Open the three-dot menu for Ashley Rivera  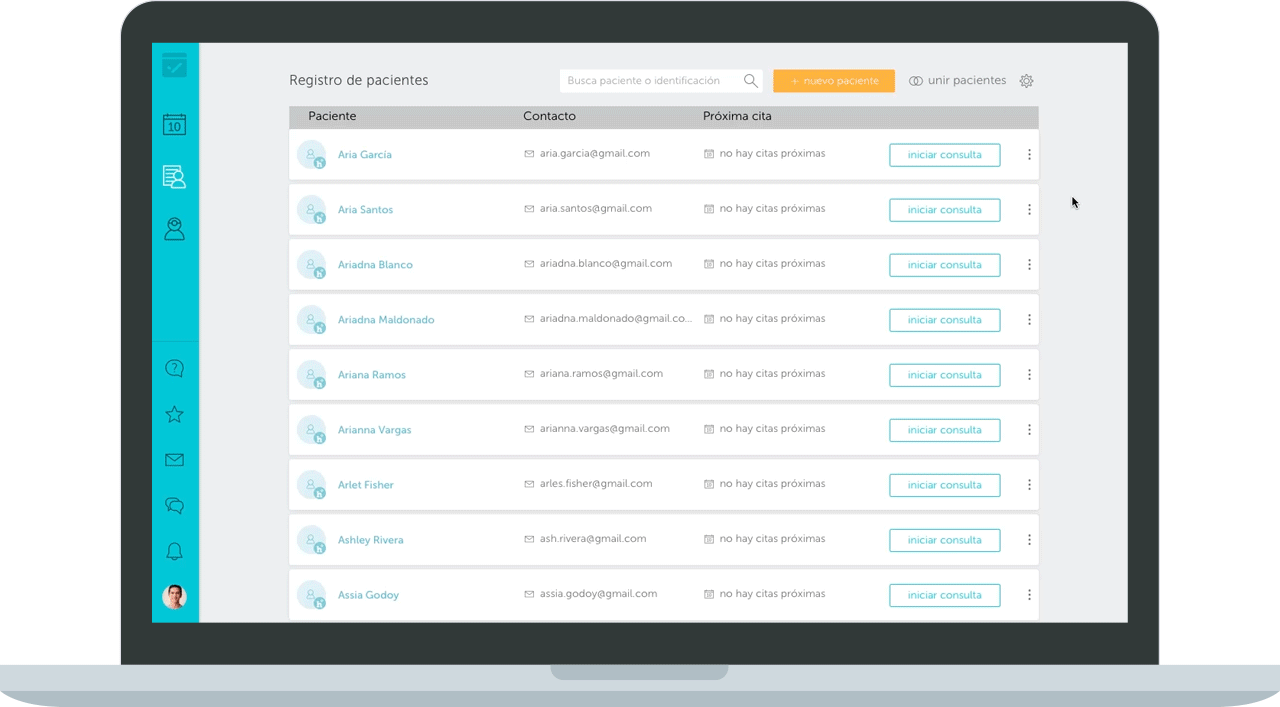(1029, 540)
